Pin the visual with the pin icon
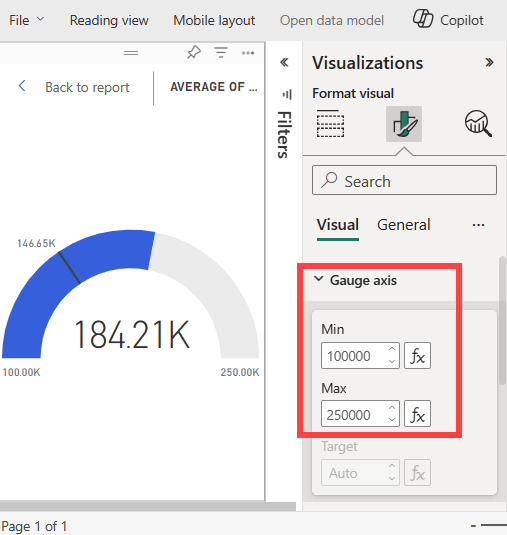 point(194,53)
